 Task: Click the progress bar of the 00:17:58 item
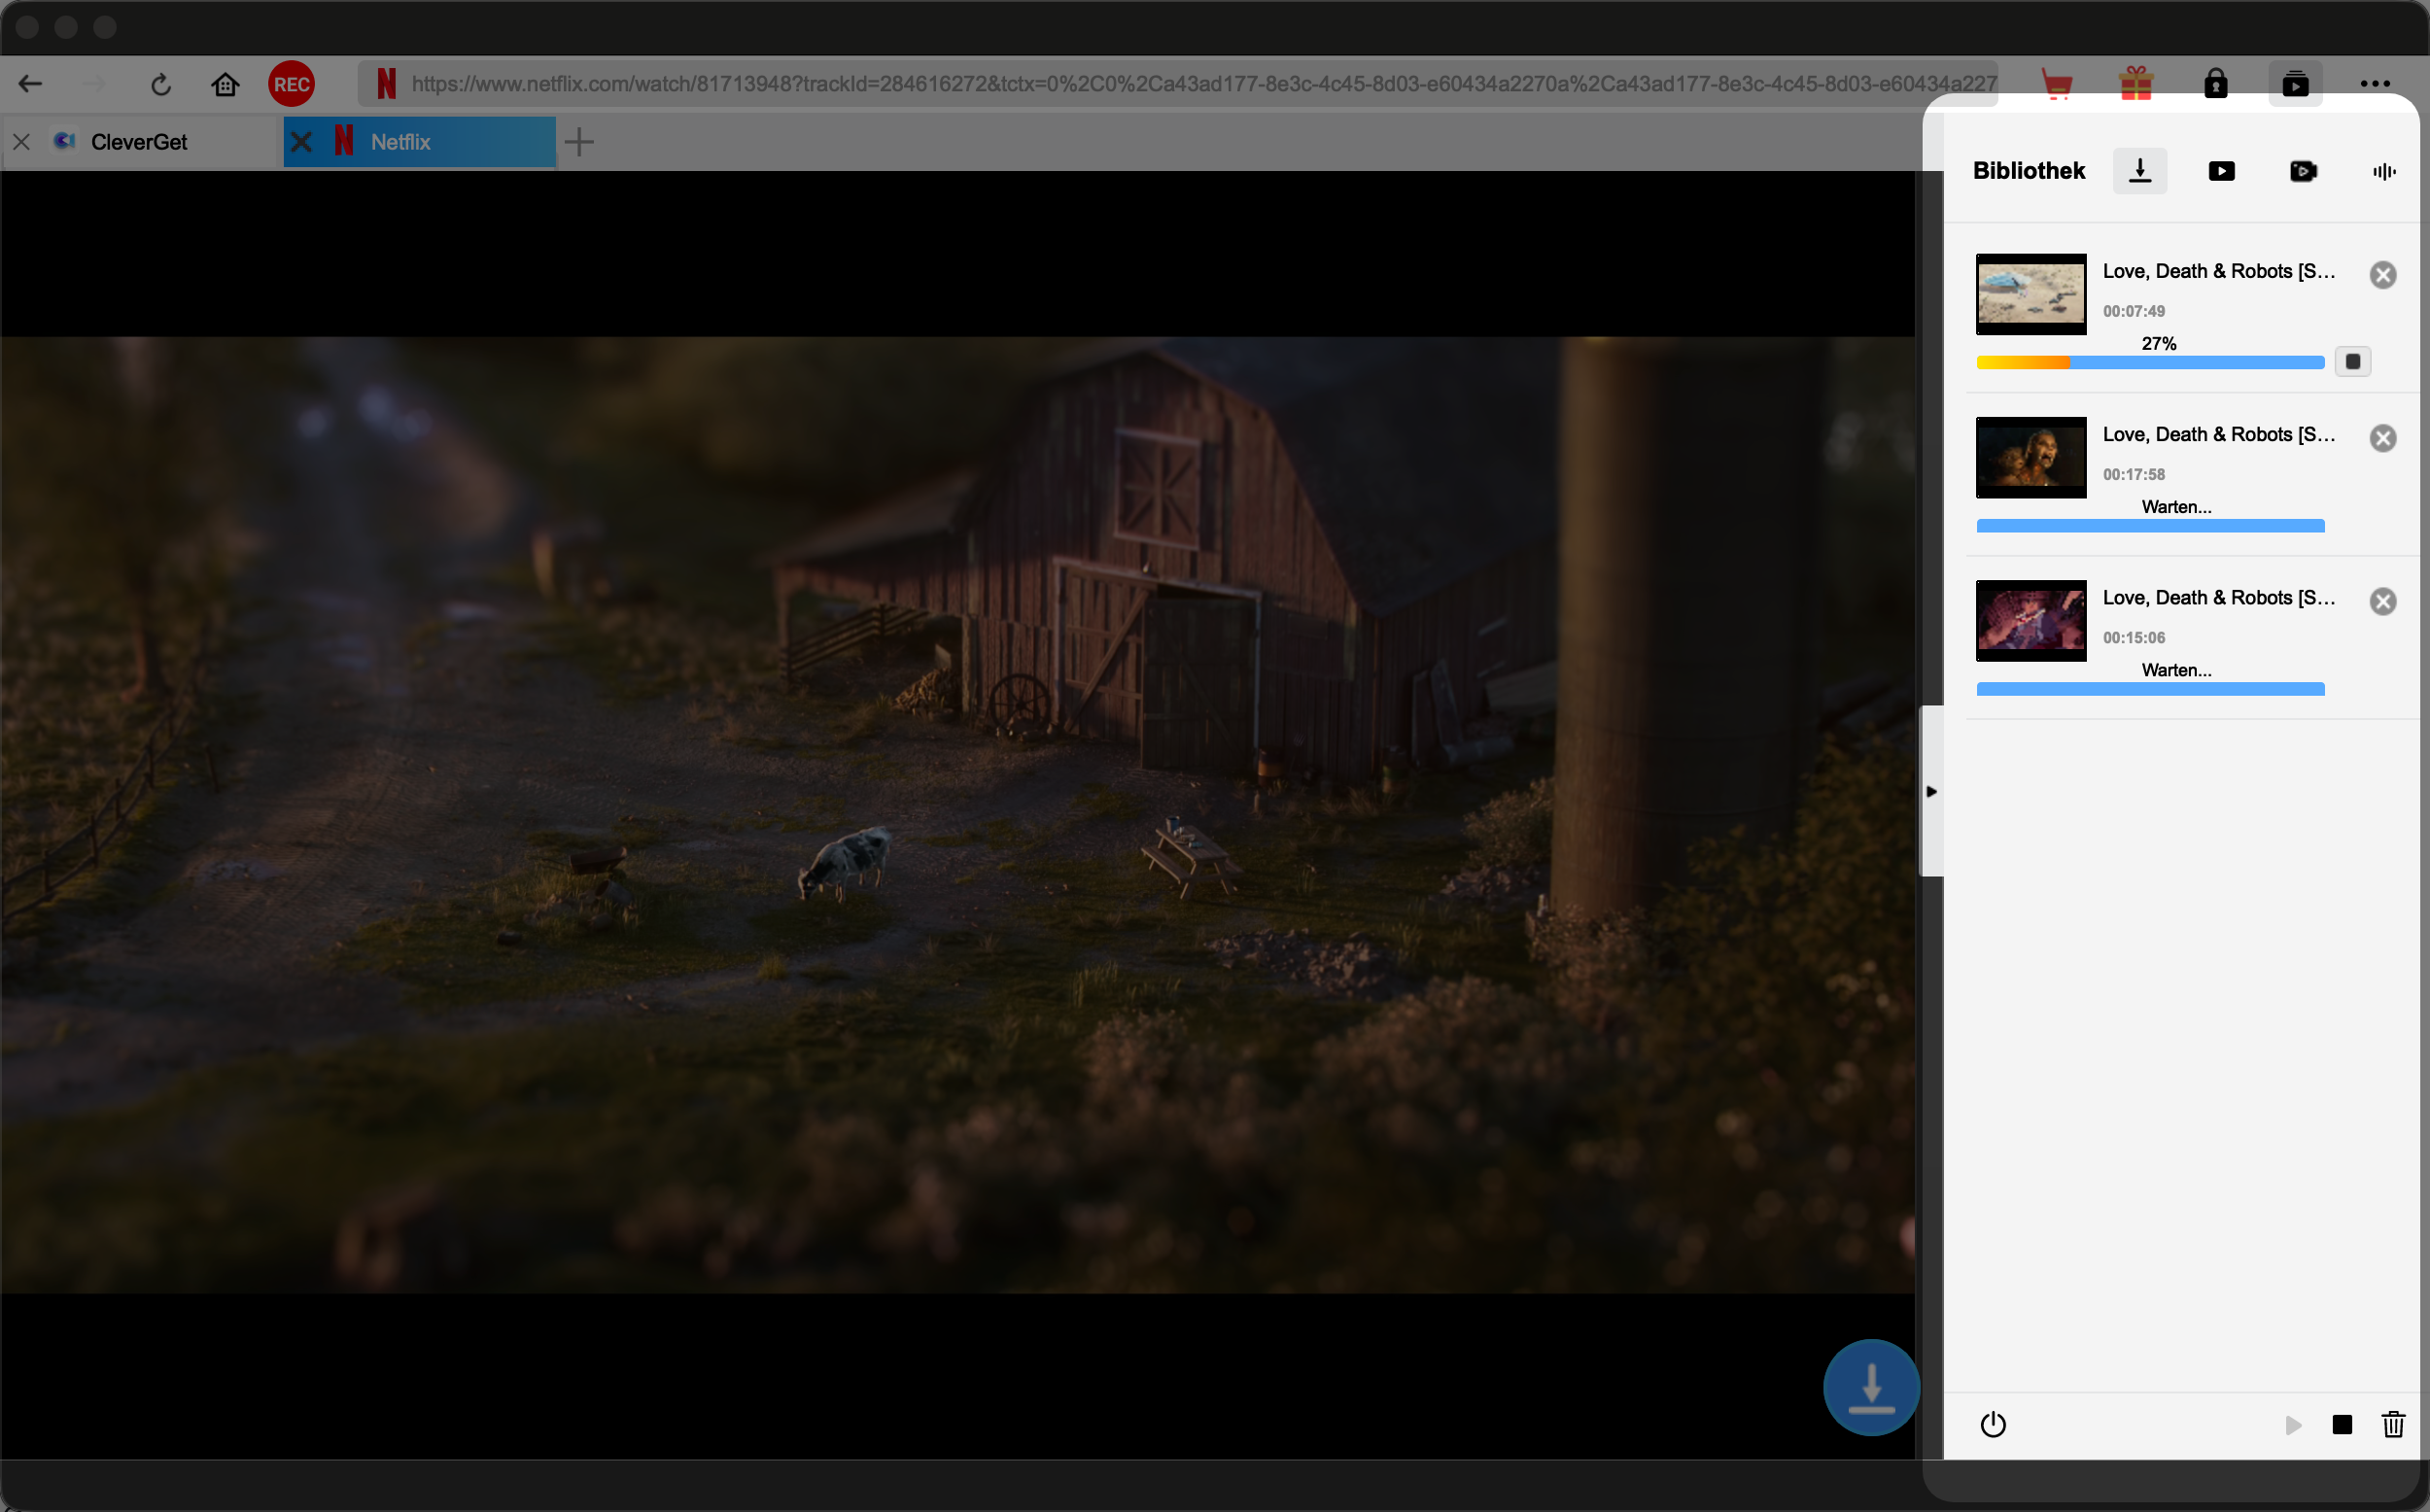pos(2150,526)
